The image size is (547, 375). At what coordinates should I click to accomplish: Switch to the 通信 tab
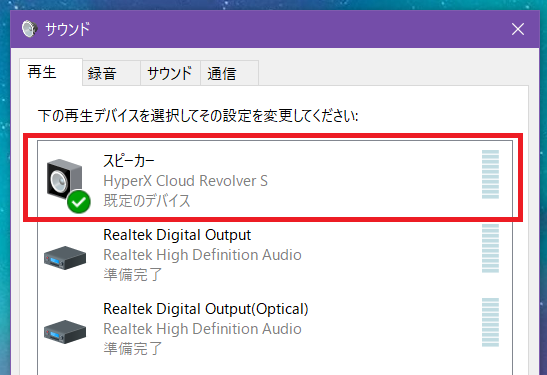pos(229,73)
